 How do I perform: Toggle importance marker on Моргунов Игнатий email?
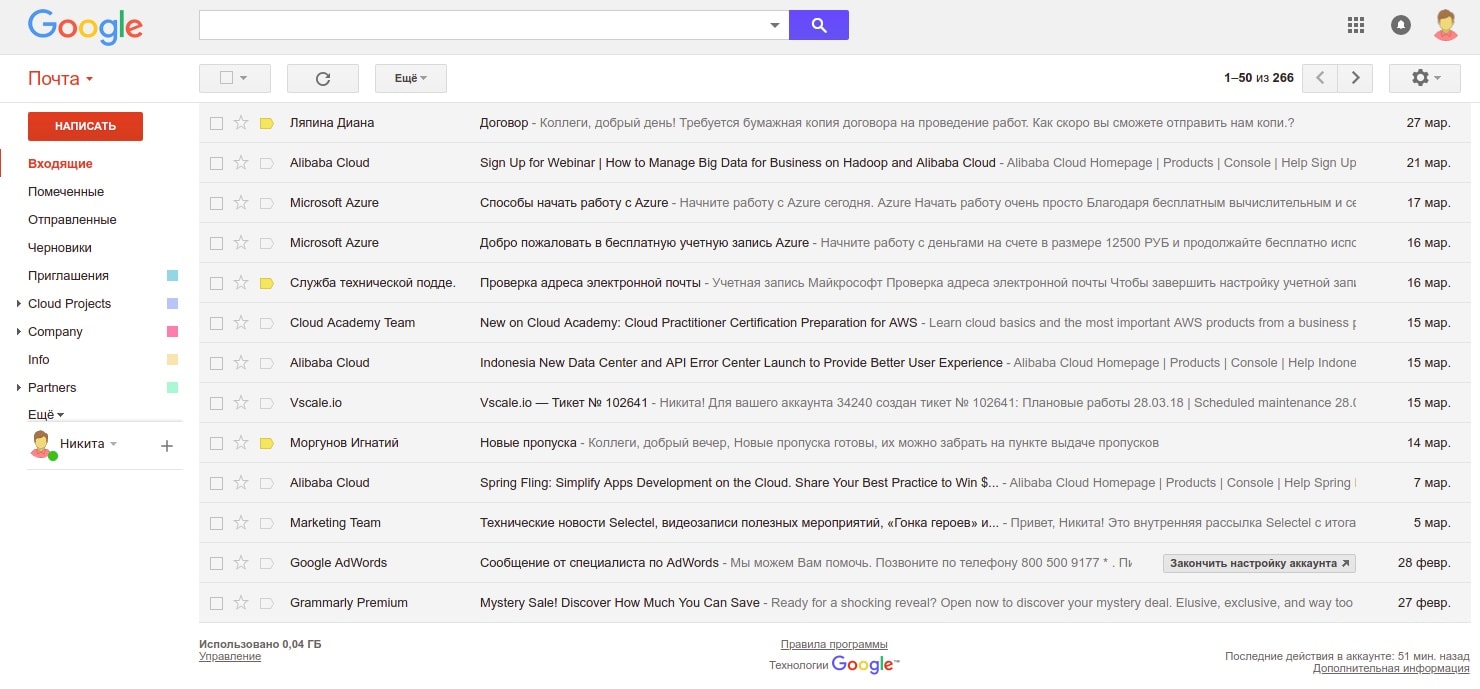click(267, 443)
